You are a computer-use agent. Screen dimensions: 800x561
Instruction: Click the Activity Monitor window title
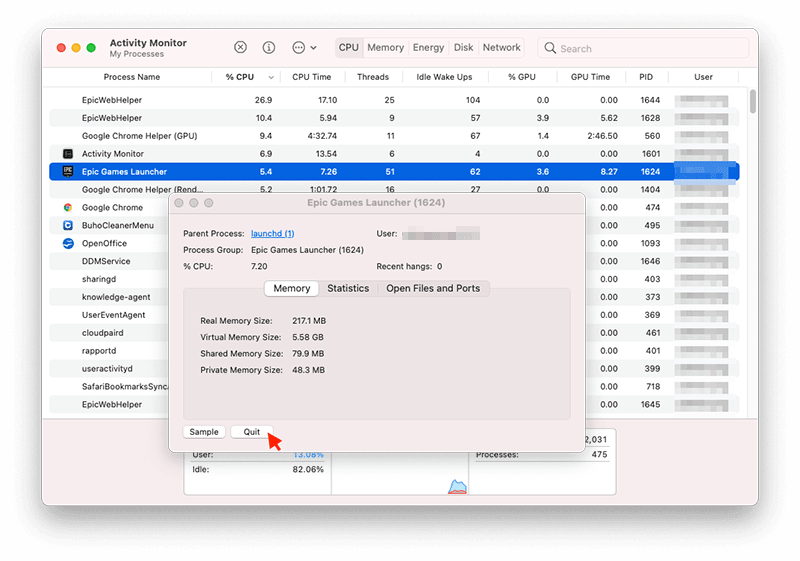click(x=148, y=43)
